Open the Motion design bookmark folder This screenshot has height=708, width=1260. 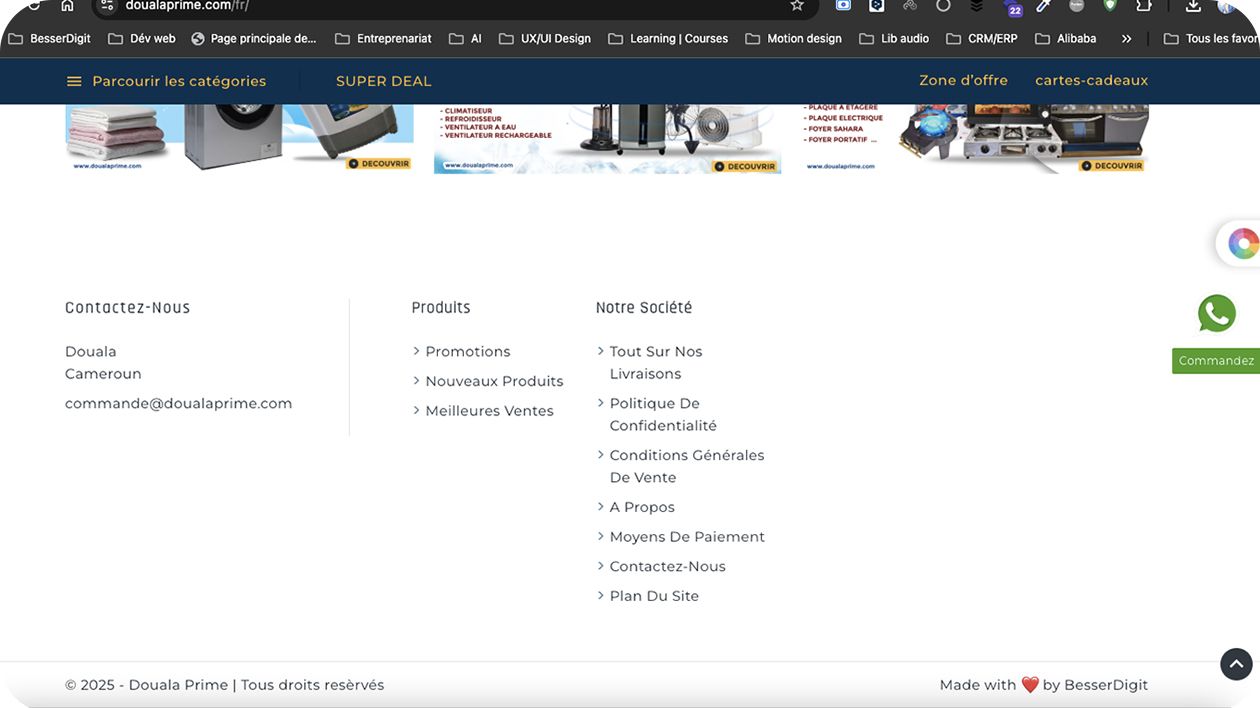[793, 39]
